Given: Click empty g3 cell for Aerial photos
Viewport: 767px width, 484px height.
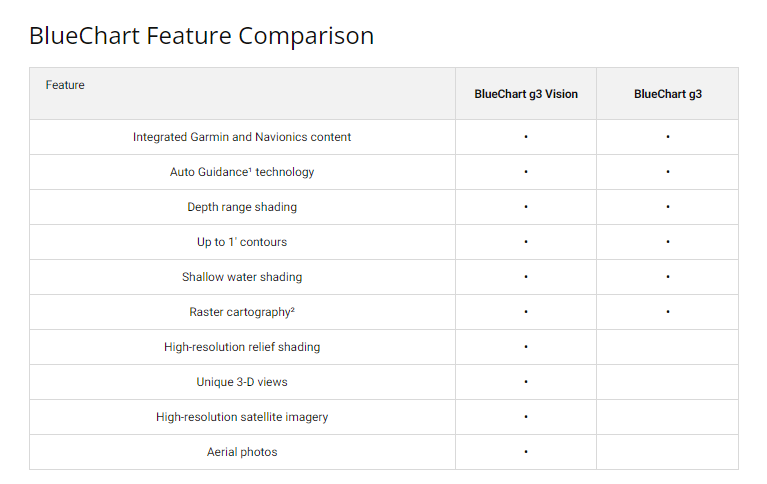Looking at the screenshot, I should [667, 452].
